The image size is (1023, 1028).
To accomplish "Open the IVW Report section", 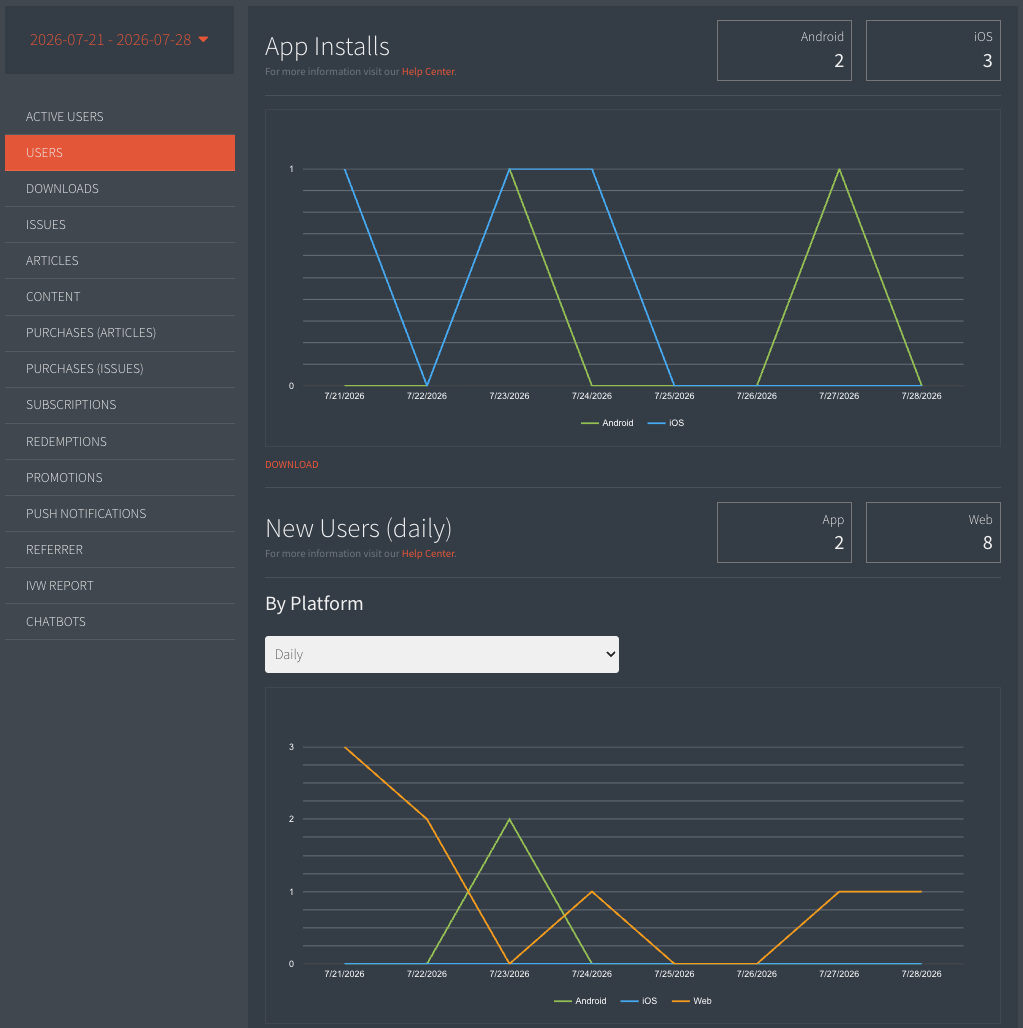I will [119, 585].
